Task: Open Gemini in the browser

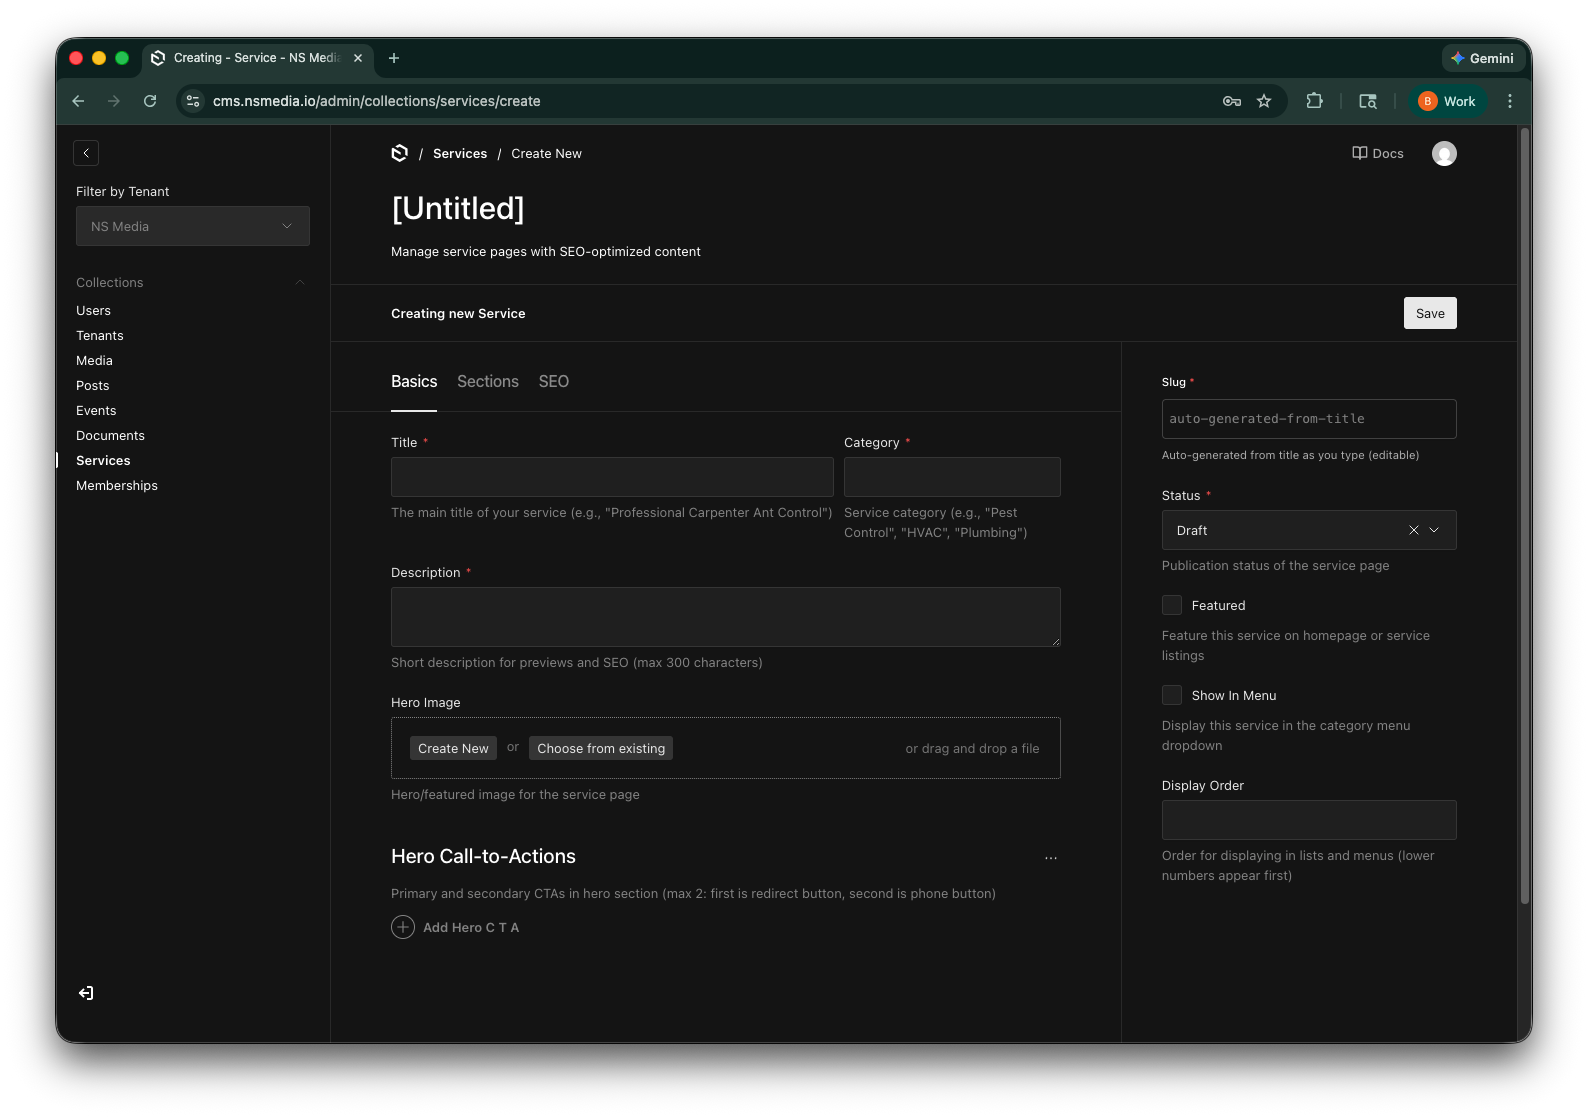Action: coord(1482,58)
